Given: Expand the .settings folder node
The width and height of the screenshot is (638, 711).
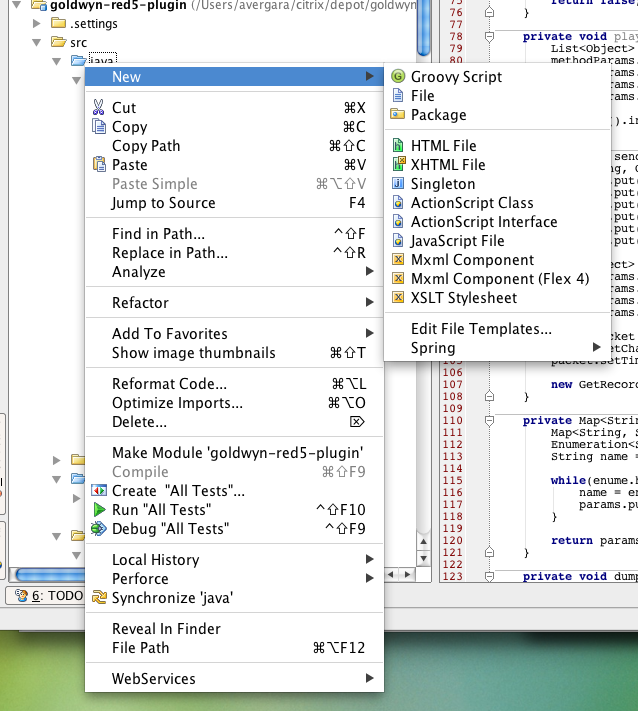Looking at the screenshot, I should click(37, 24).
